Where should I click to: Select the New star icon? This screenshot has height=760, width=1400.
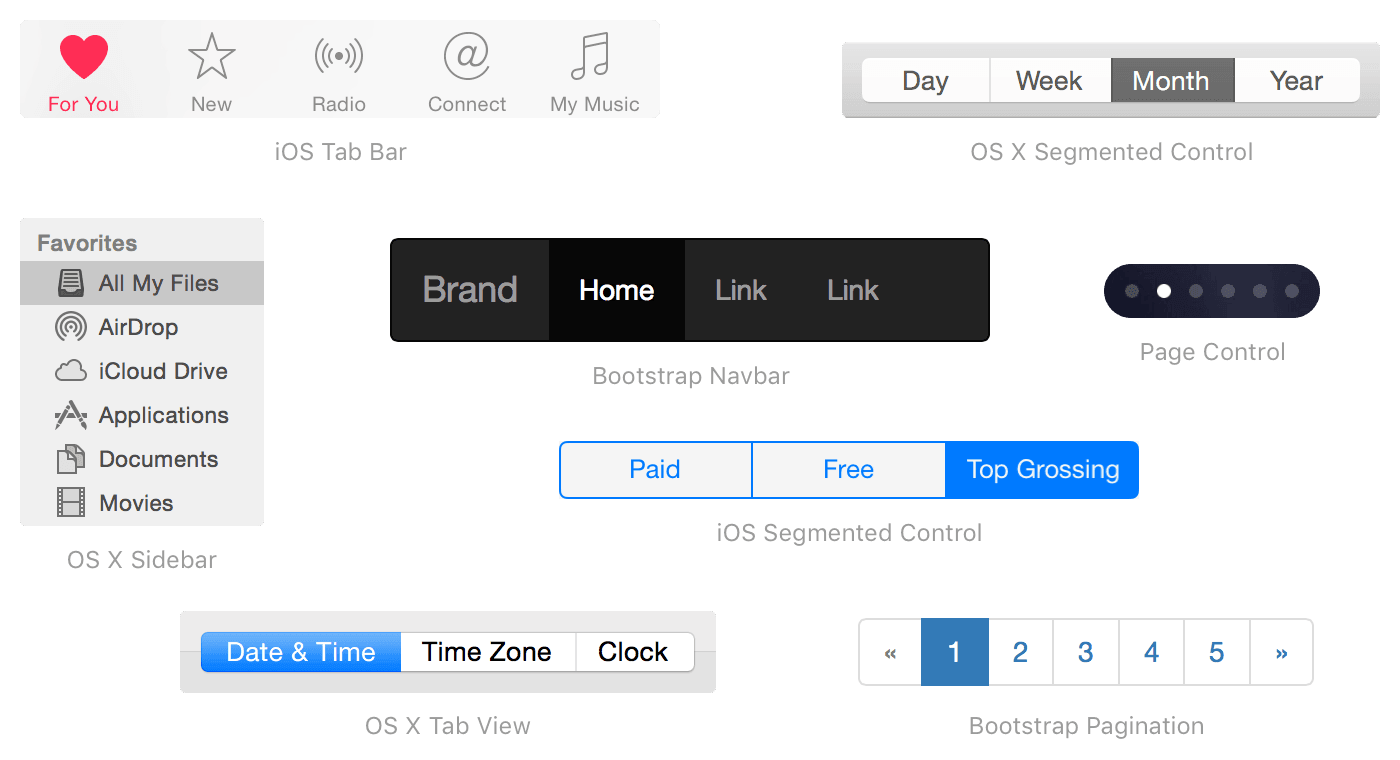coord(211,56)
